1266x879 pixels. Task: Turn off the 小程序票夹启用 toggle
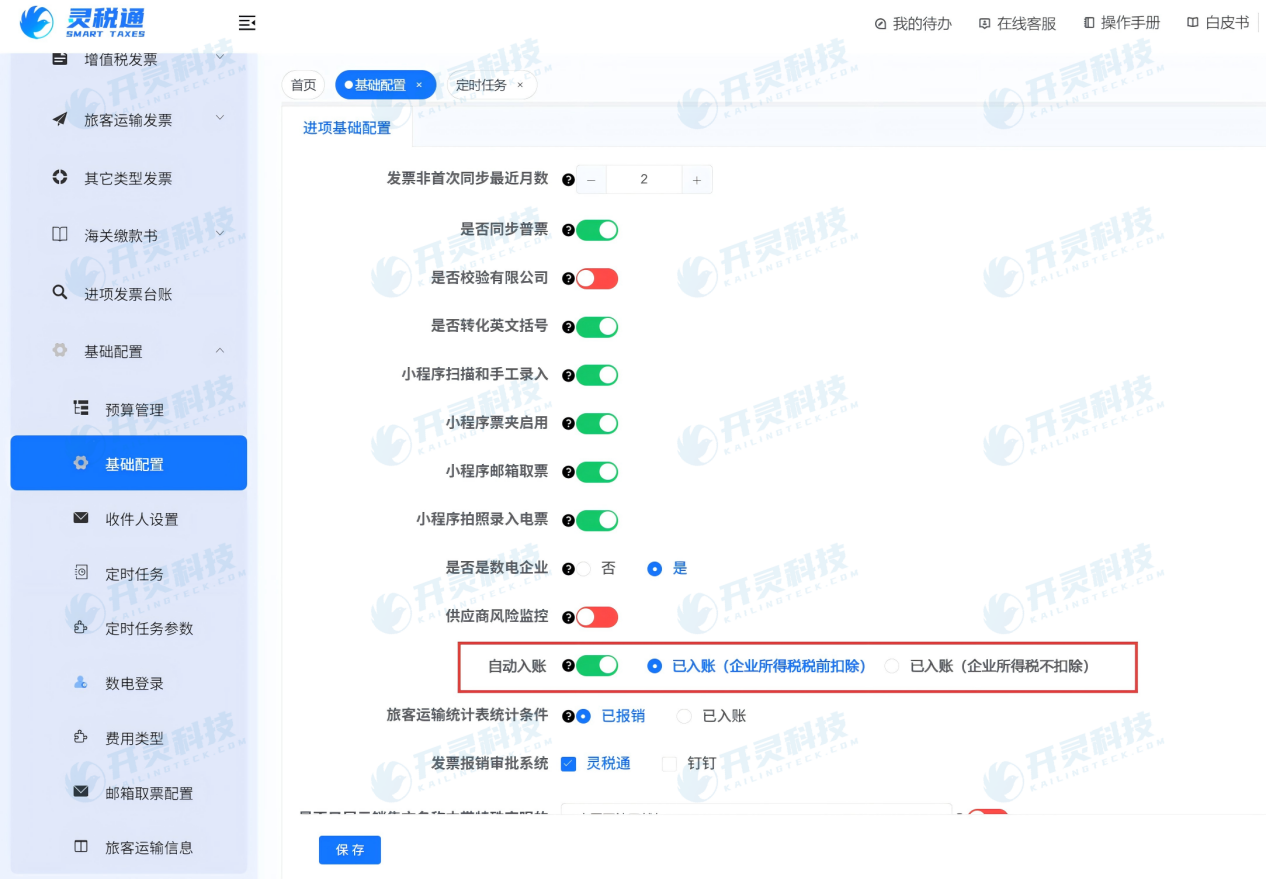coord(597,423)
